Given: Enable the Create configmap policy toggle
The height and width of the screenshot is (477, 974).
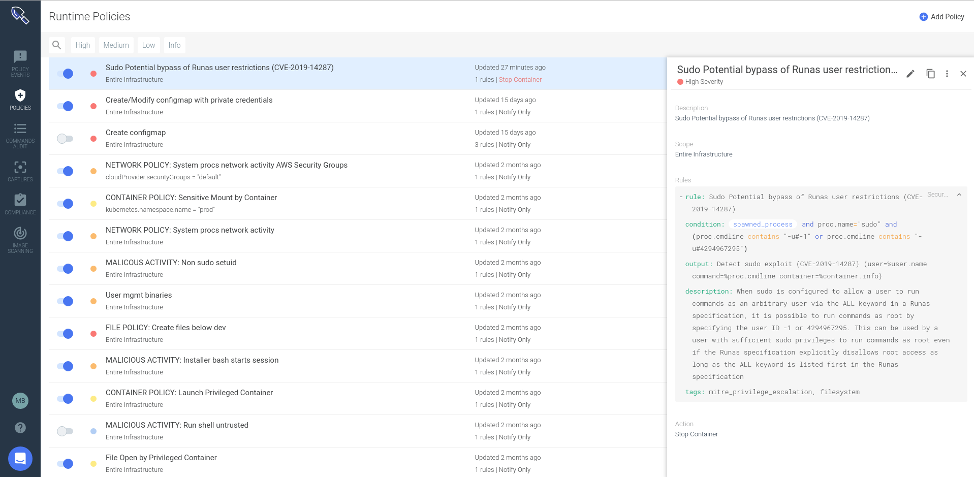Looking at the screenshot, I should [x=65, y=138].
